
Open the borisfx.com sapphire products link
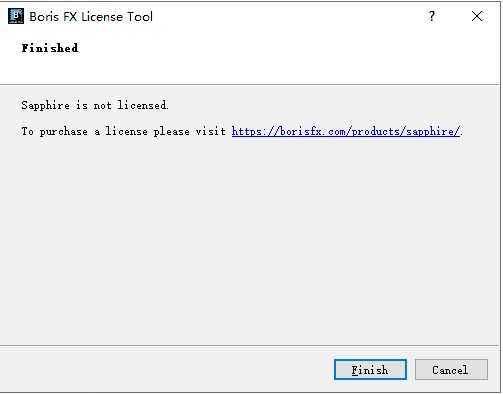pyautogui.click(x=346, y=131)
